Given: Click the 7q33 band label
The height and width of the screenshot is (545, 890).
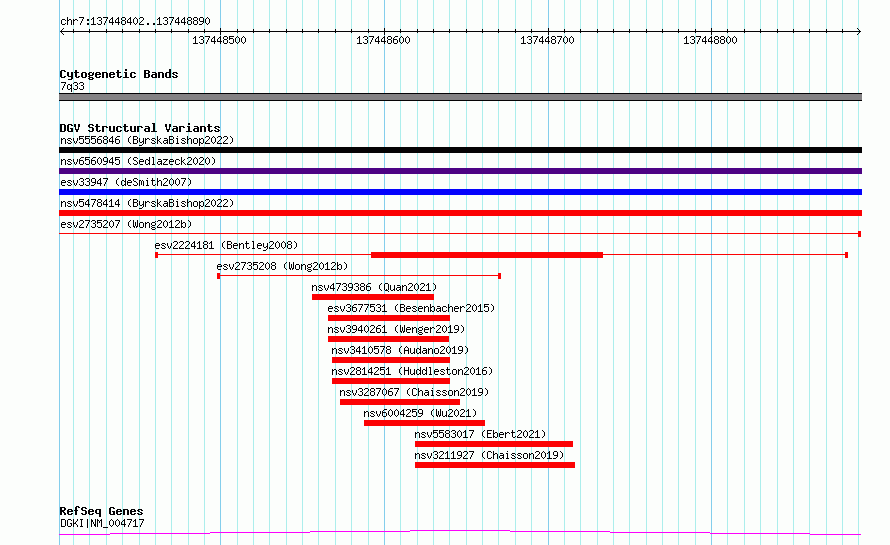Looking at the screenshot, I should [x=72, y=86].
